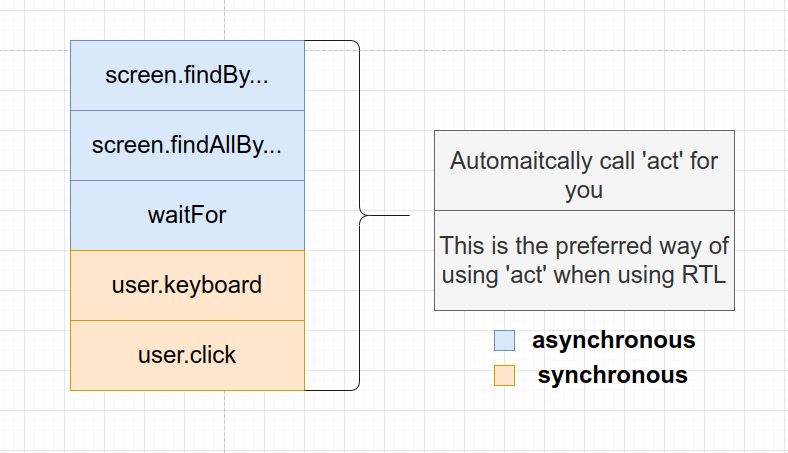Click the "Automaitcally call 'act' for you" box

pos(584,170)
